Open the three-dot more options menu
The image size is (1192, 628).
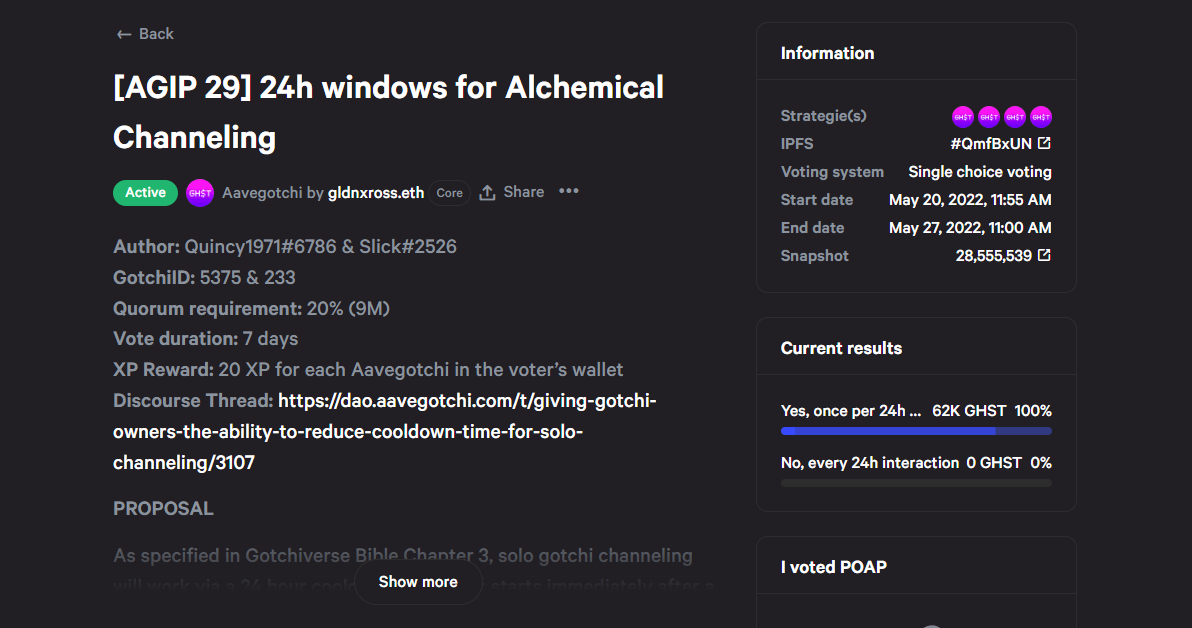coord(569,192)
